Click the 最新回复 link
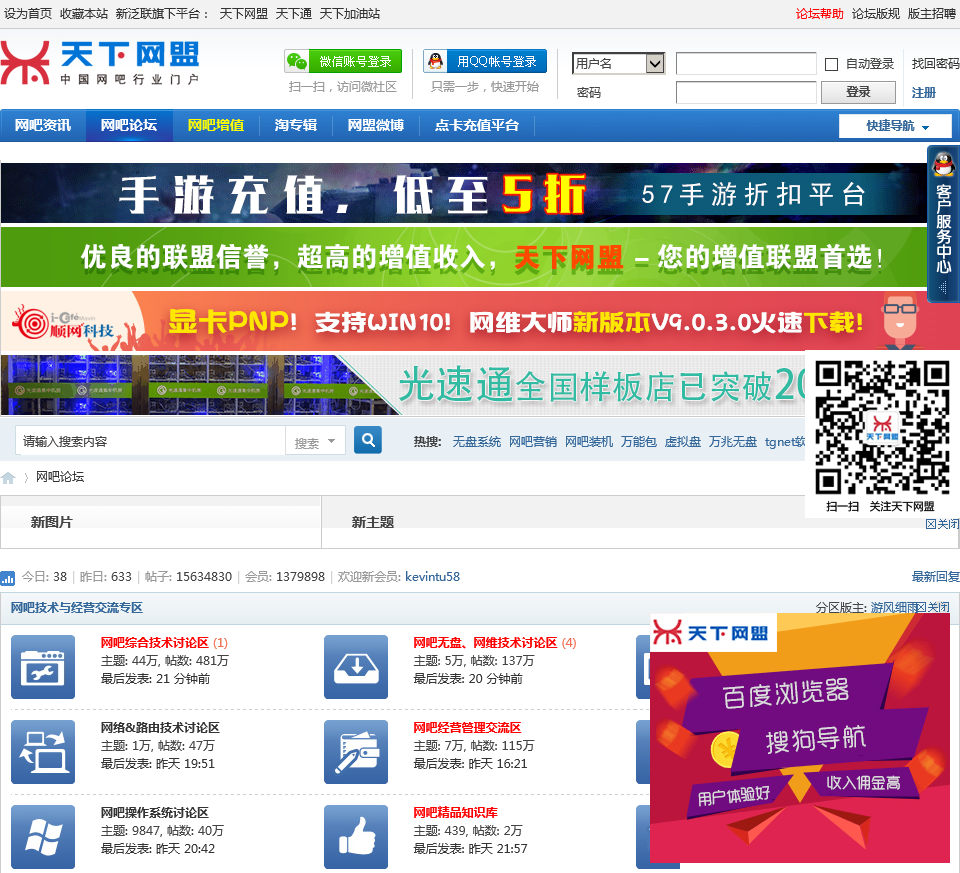The width and height of the screenshot is (960, 873). [936, 577]
